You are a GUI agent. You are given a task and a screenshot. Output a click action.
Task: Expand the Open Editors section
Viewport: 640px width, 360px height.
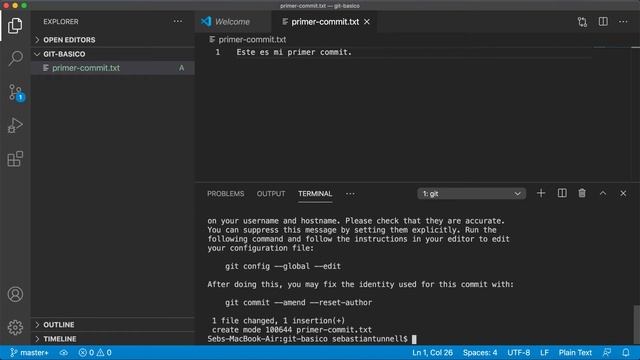pyautogui.click(x=113, y=40)
